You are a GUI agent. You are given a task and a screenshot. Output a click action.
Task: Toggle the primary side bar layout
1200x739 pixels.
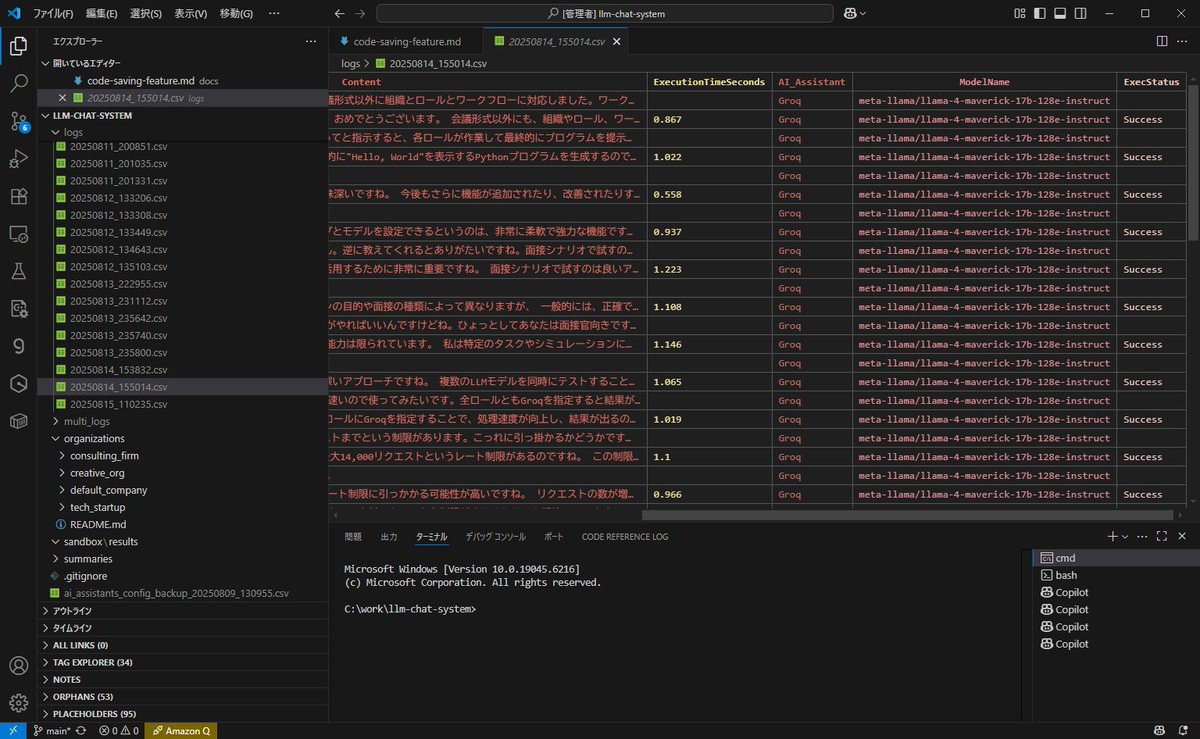pos(1040,13)
